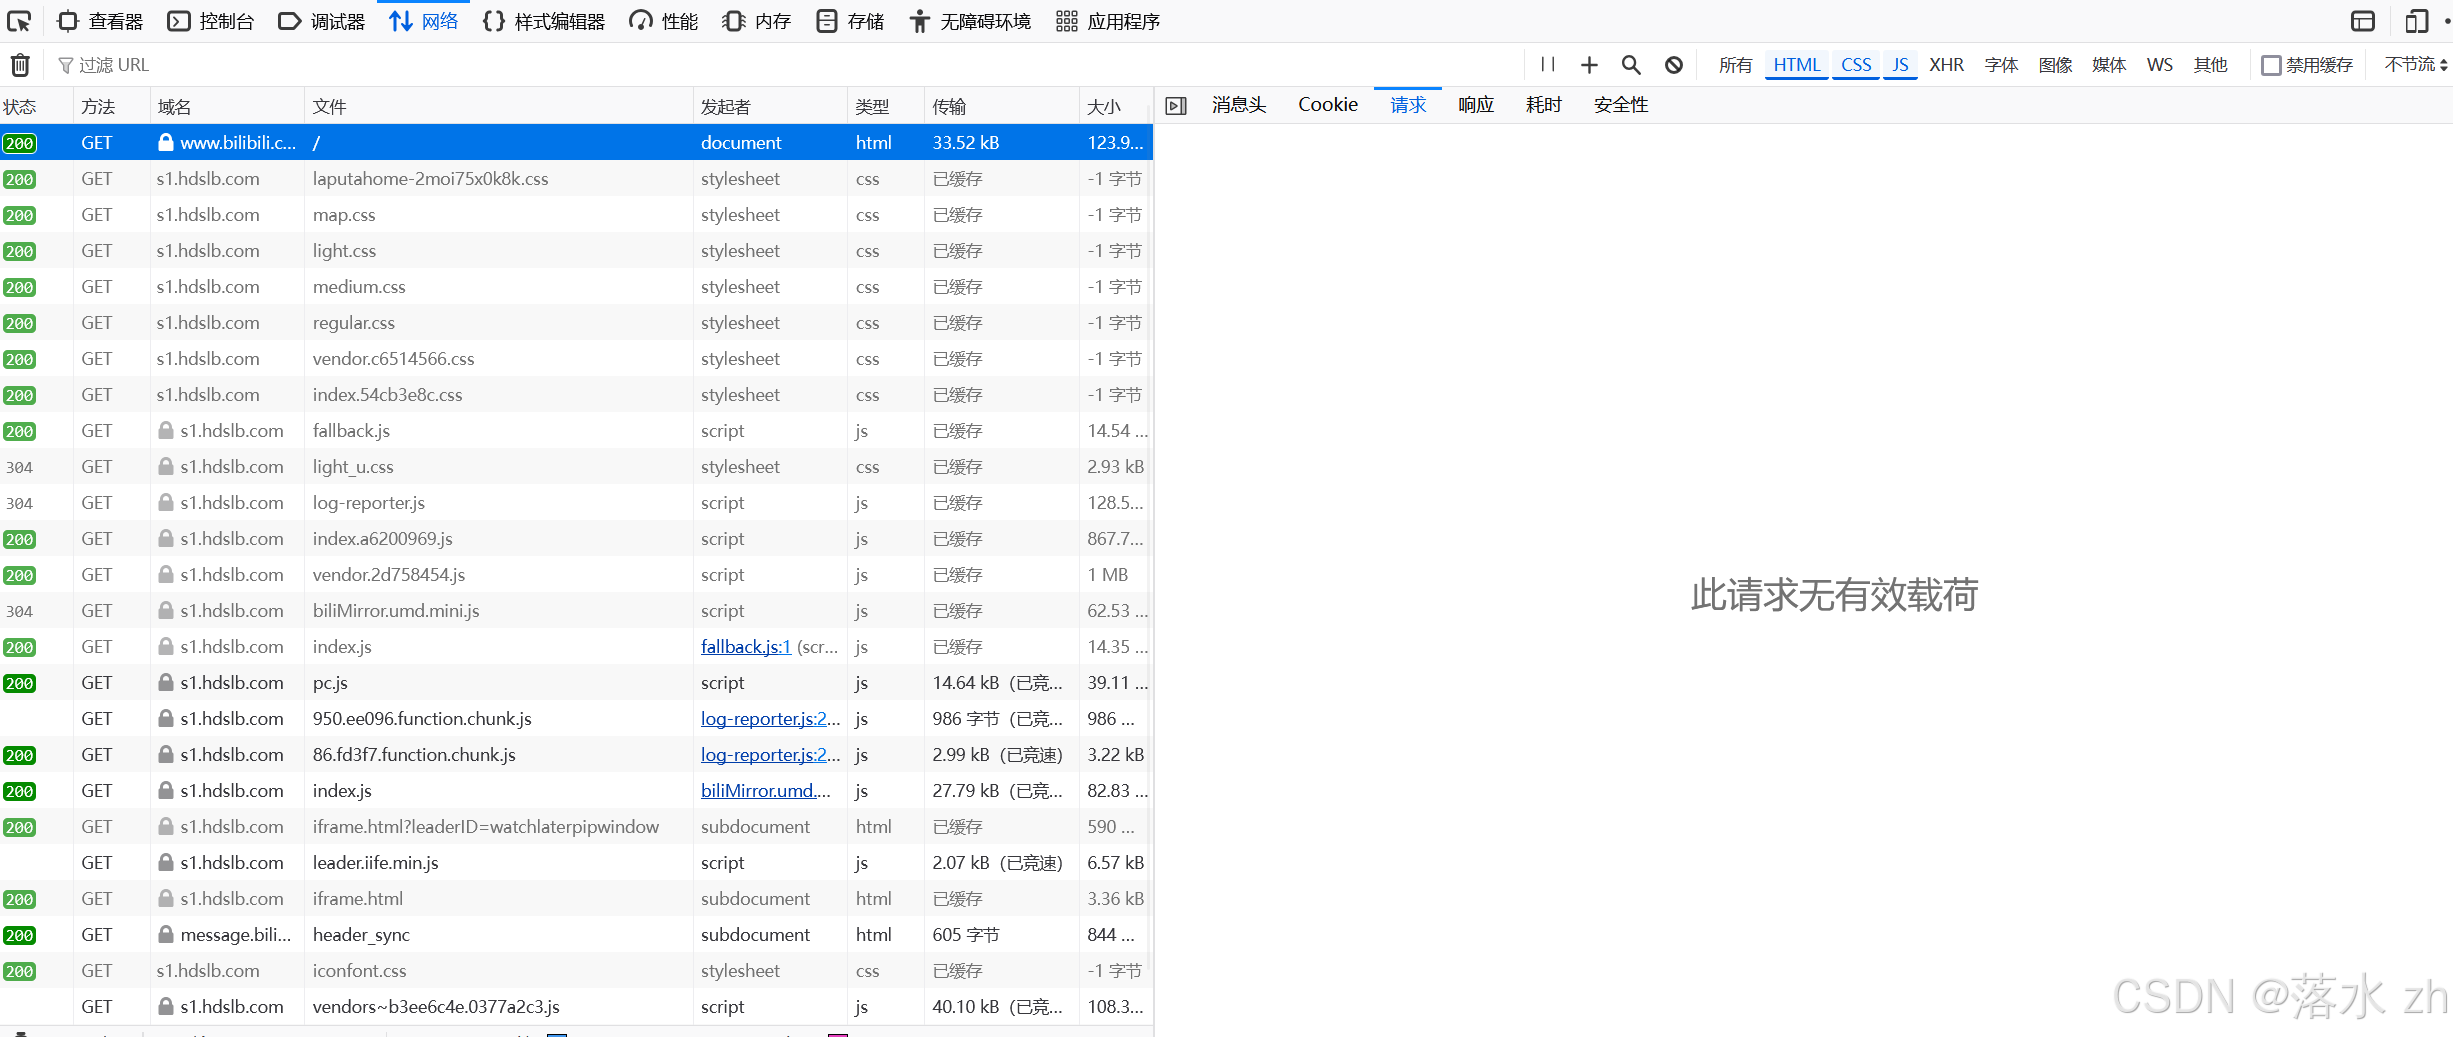Select the leader.iife.min.js request
2453x1037 pixels.
pos(576,863)
